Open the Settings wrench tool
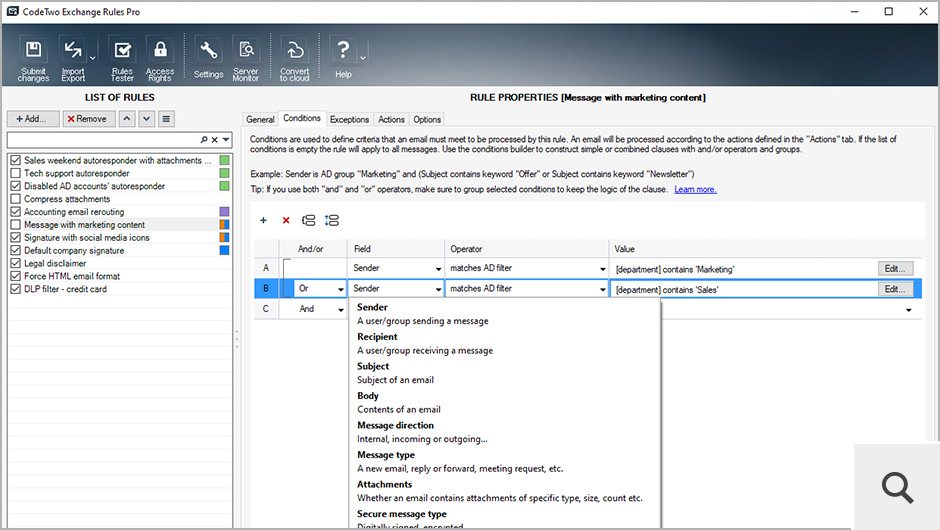940x530 pixels. pyautogui.click(x=208, y=58)
